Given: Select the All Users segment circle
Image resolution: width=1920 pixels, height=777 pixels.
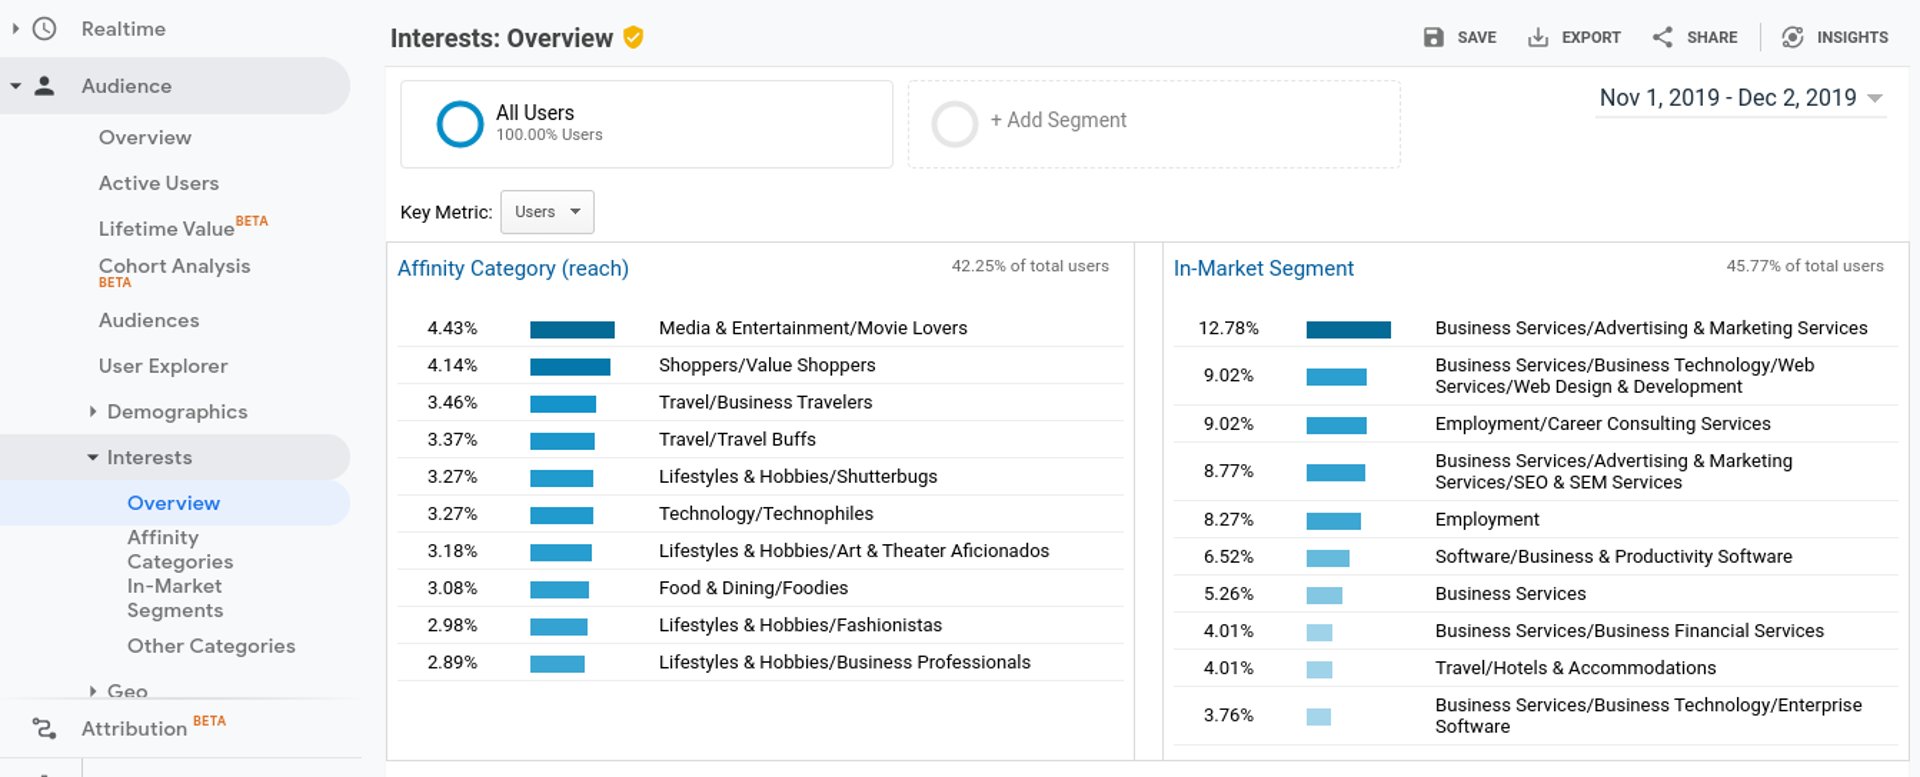Looking at the screenshot, I should [x=460, y=124].
